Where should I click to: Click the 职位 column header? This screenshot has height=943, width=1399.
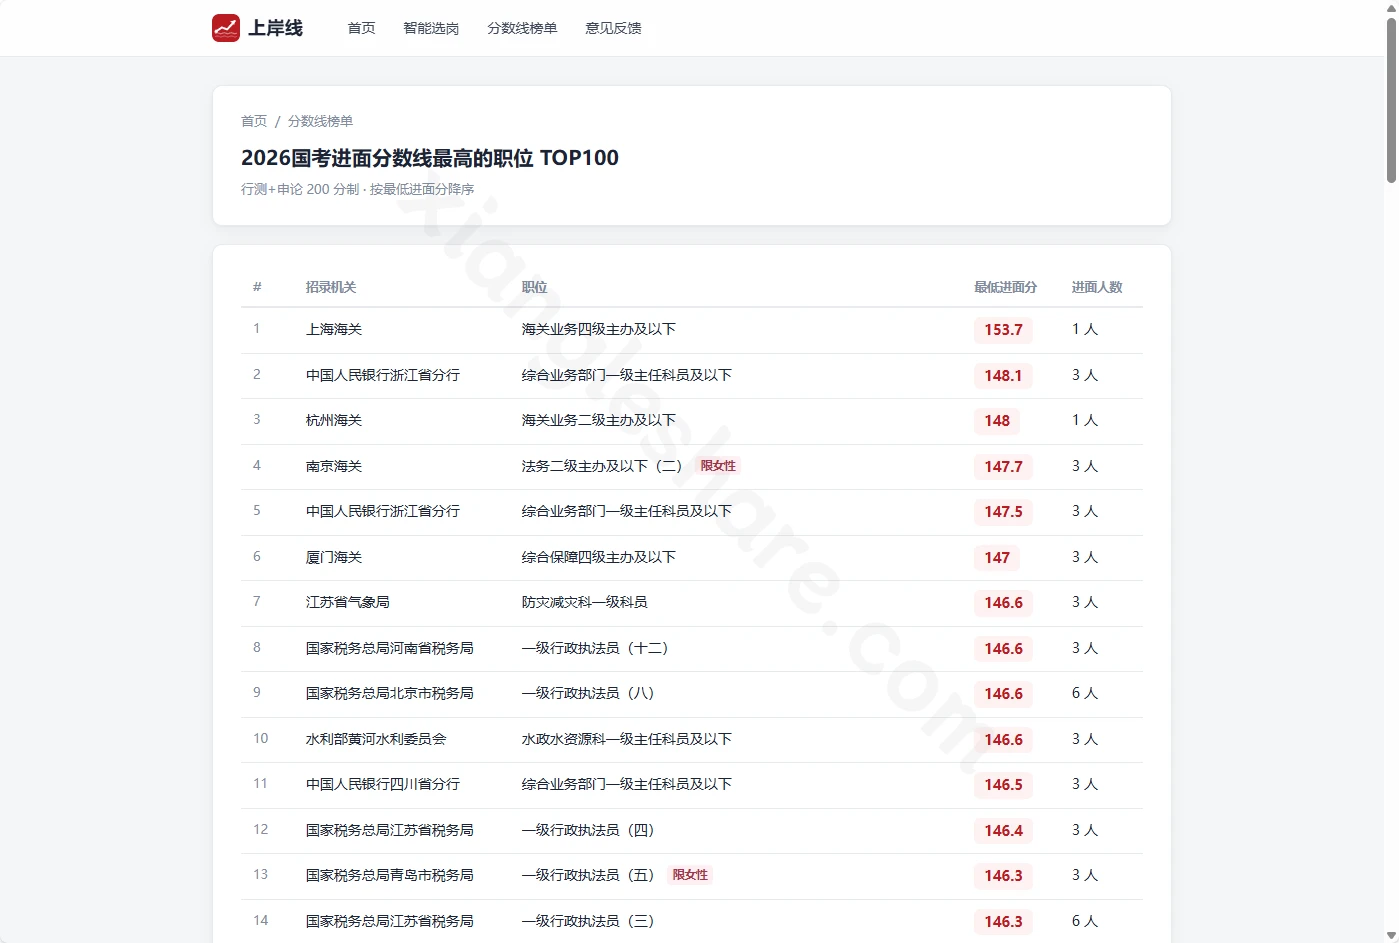534,287
